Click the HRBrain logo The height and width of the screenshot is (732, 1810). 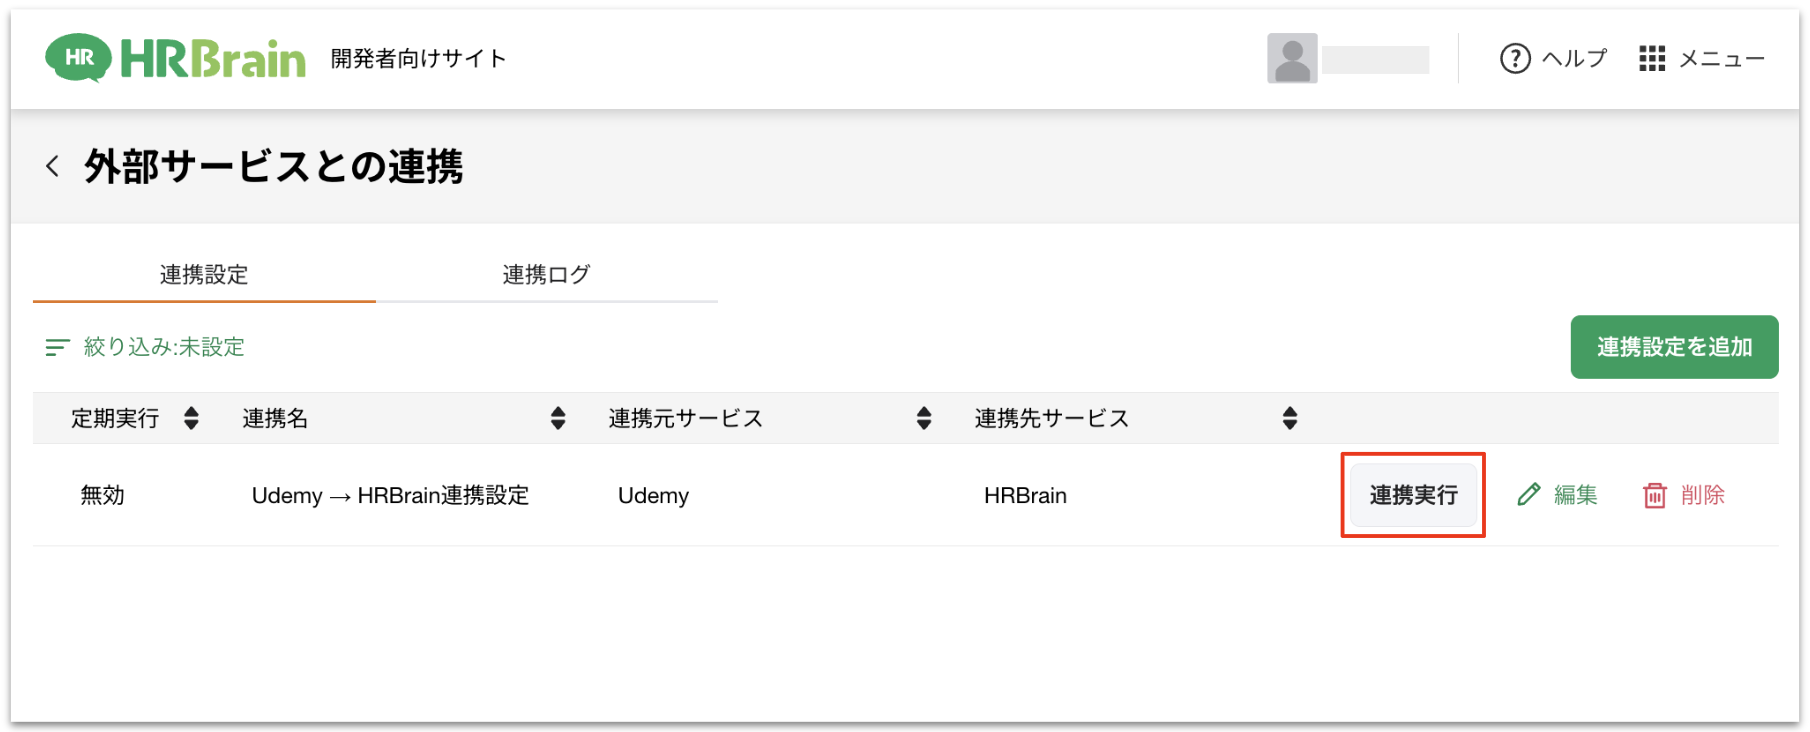(x=175, y=58)
